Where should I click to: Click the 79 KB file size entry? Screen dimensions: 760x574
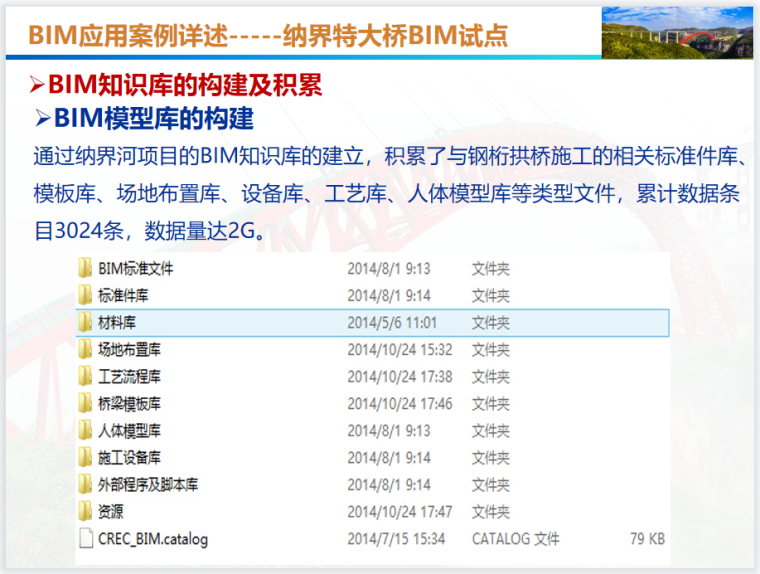pos(647,539)
